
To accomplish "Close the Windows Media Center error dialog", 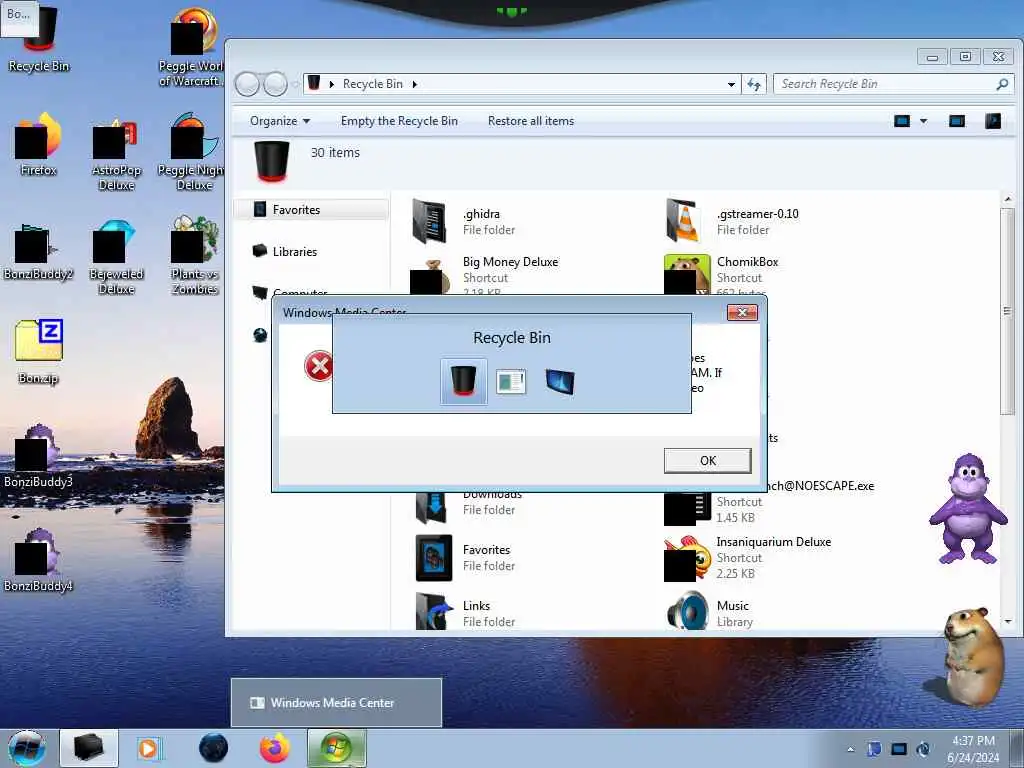I will tap(743, 313).
